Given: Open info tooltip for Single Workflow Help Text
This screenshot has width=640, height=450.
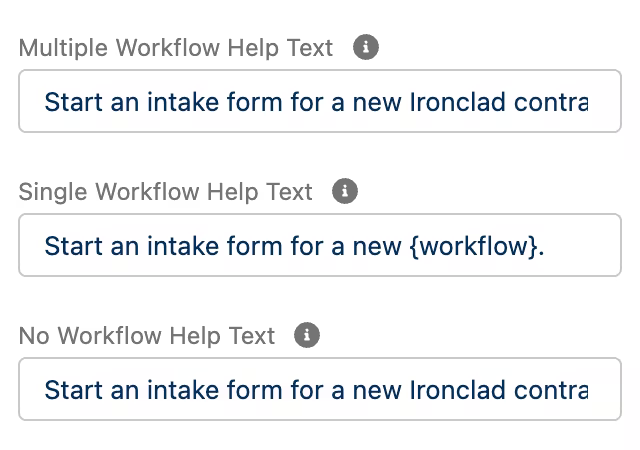Looking at the screenshot, I should tap(345, 191).
